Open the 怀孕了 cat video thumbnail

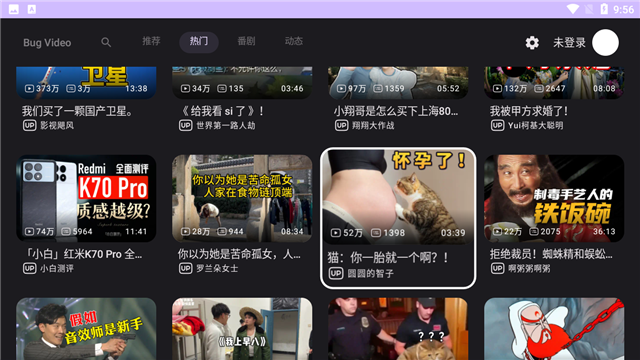[398, 197]
